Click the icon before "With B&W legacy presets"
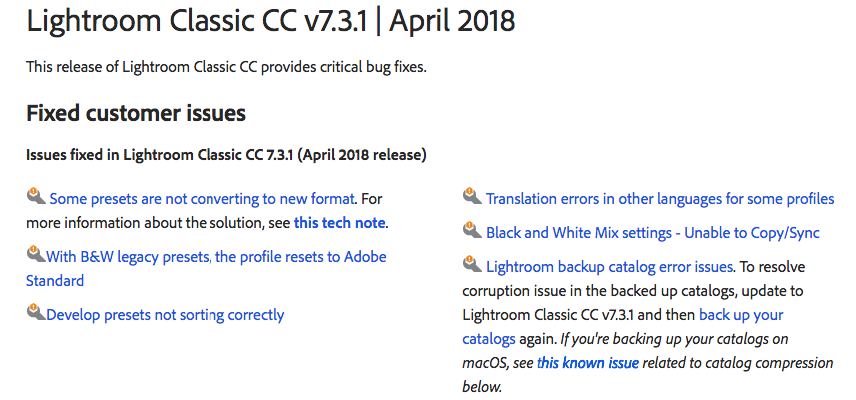This screenshot has width=856, height=400. point(35,255)
